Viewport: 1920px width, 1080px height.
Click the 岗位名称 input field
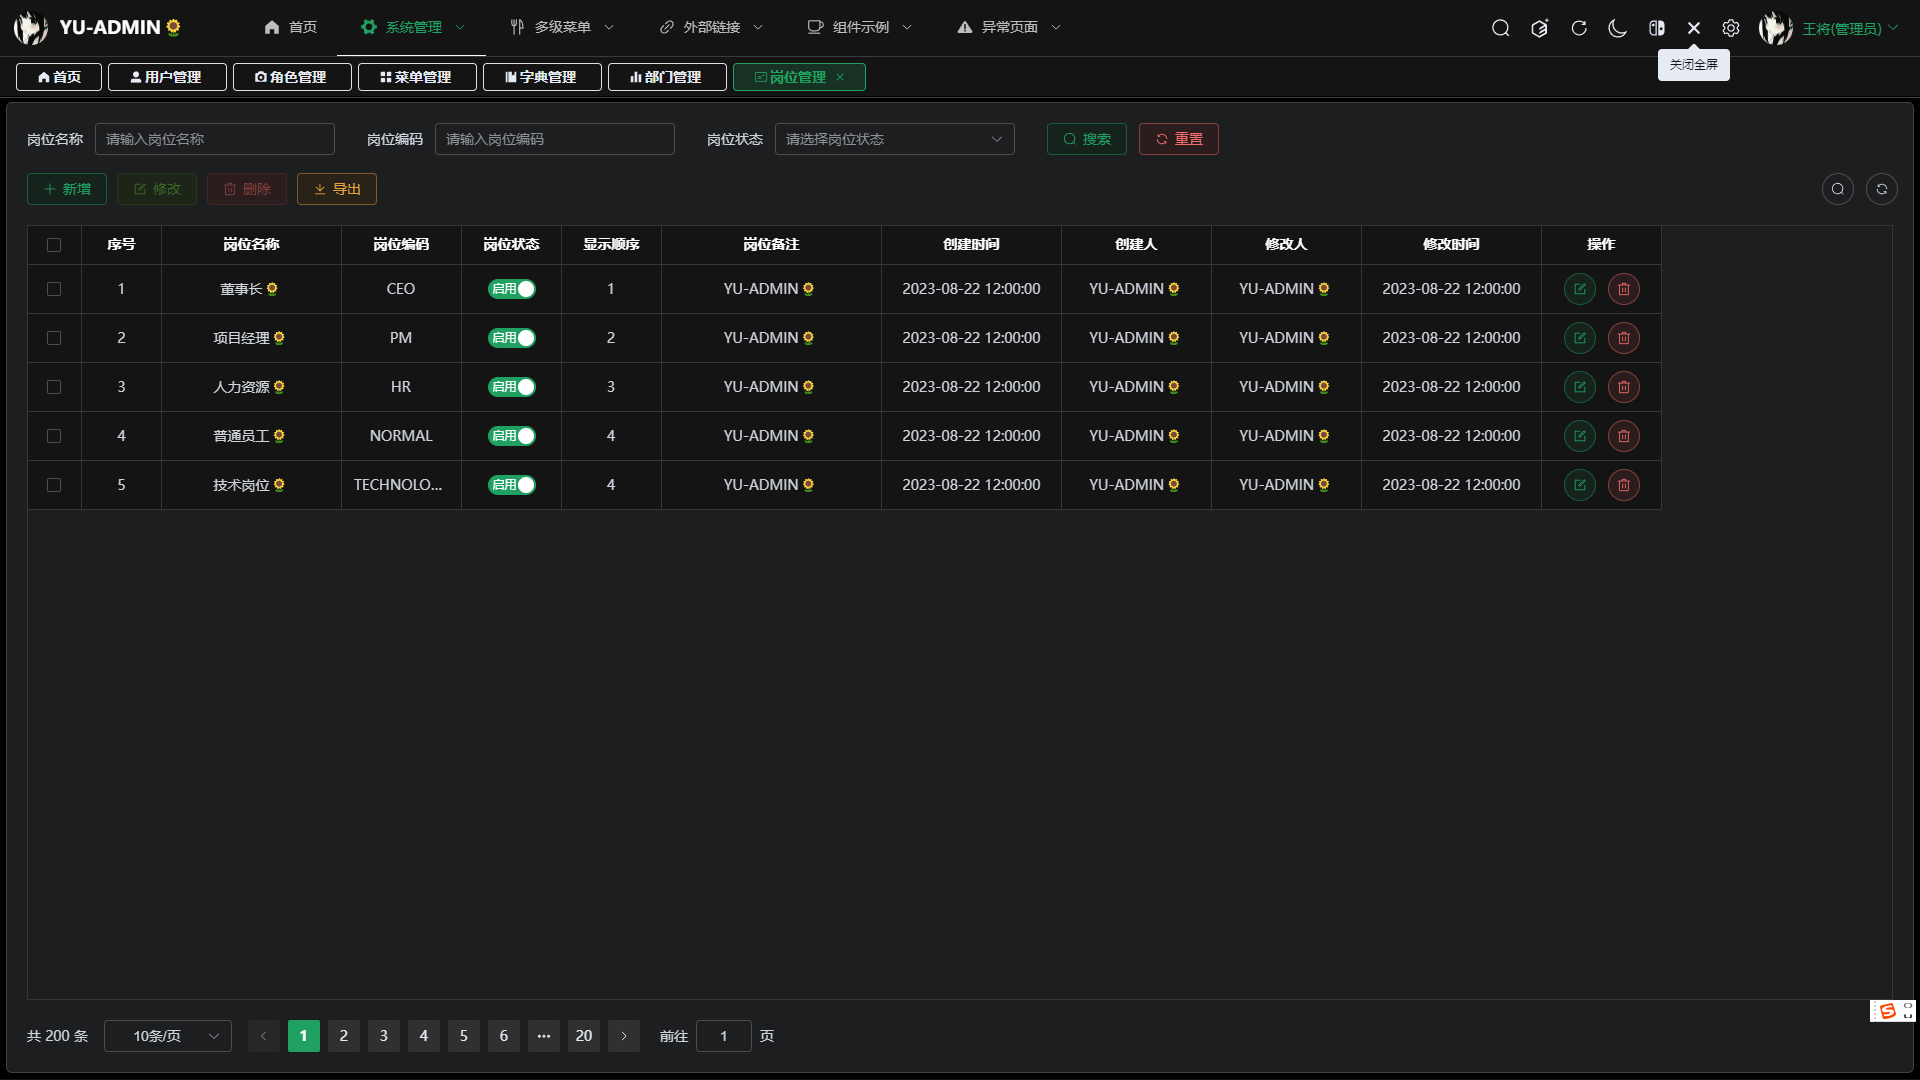214,139
